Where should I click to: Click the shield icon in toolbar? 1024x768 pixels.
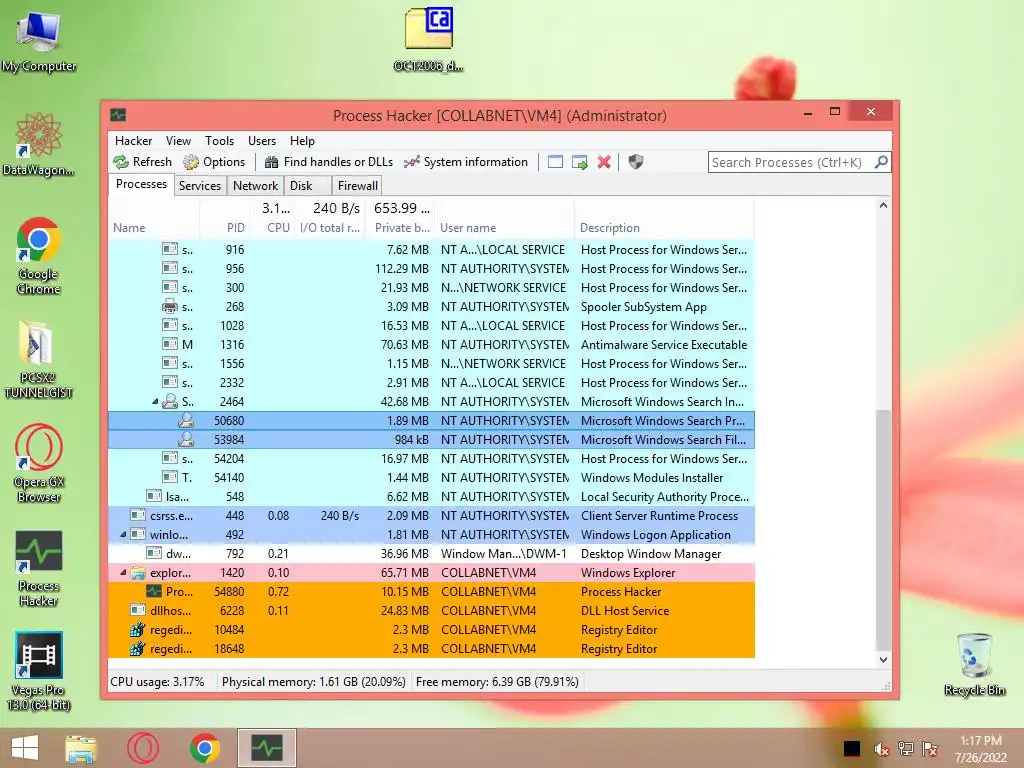pos(635,162)
